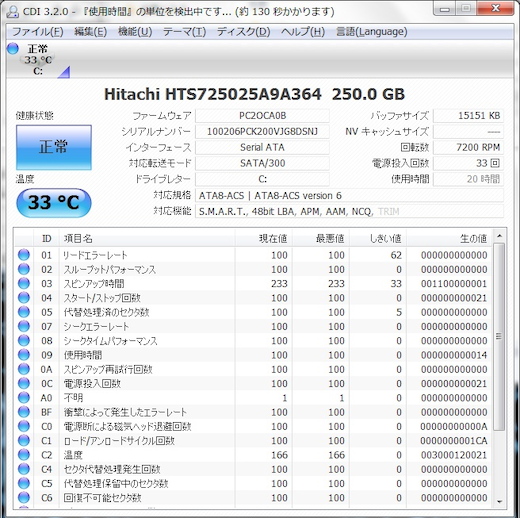Open the 言語(Language) menu
Viewport: 520px width, 518px height.
click(371, 32)
